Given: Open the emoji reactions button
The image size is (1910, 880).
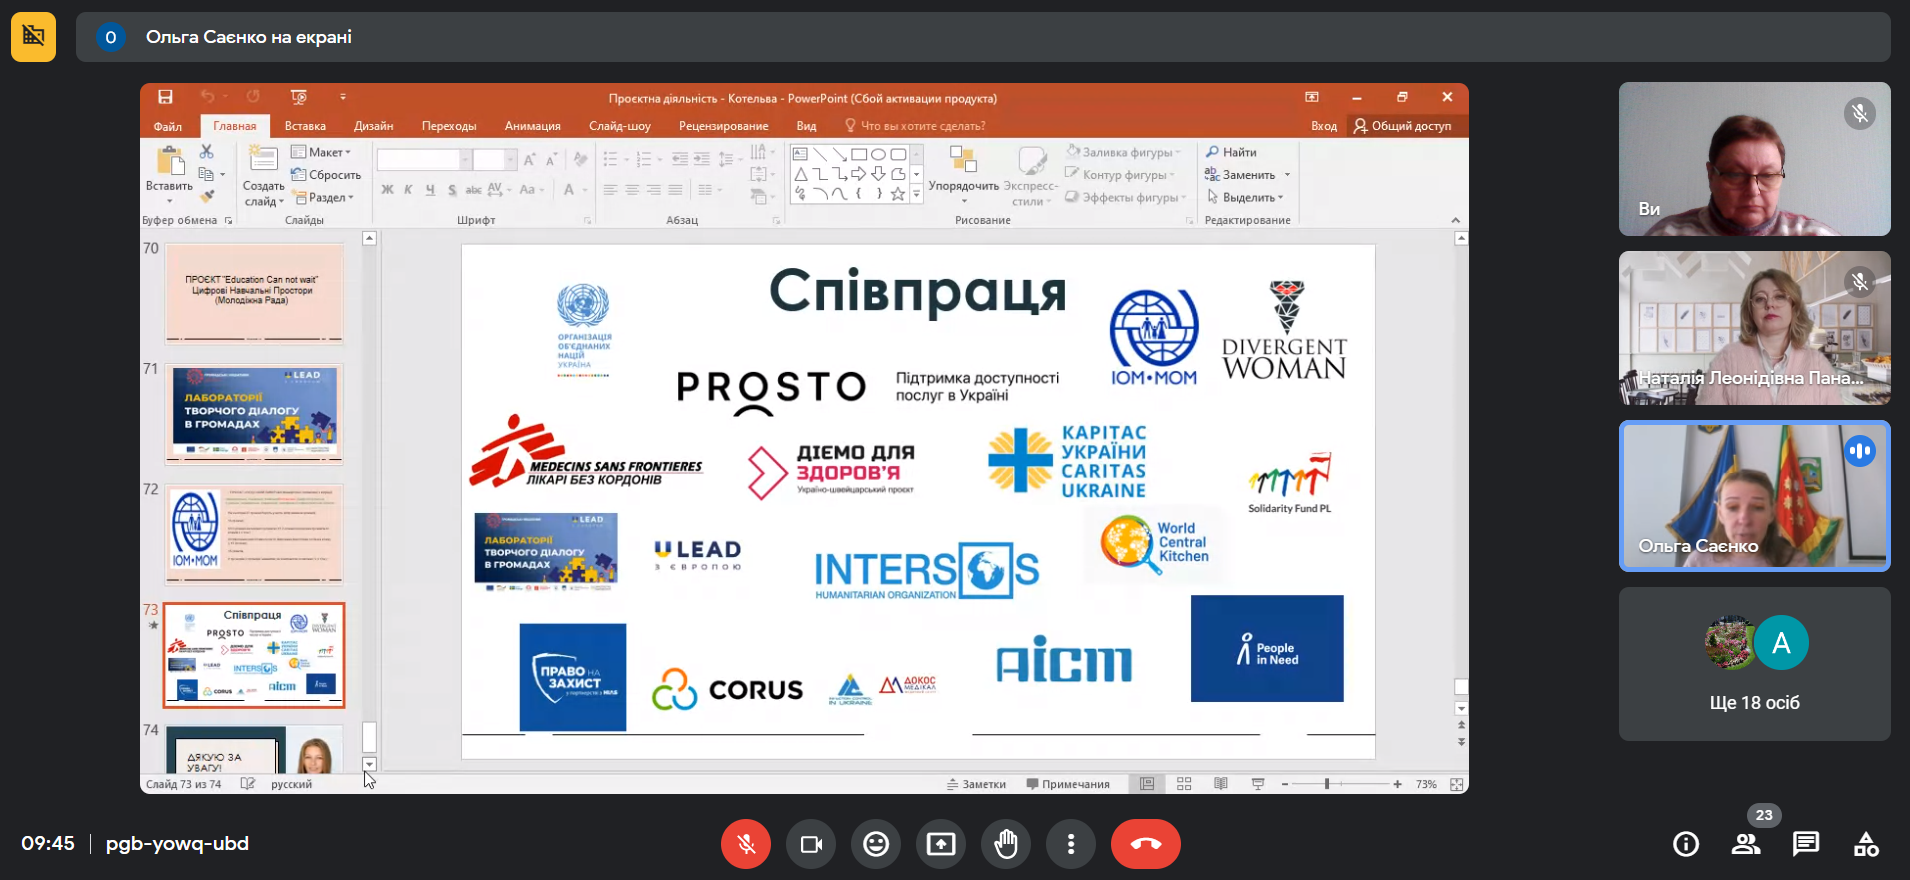Looking at the screenshot, I should [x=876, y=844].
